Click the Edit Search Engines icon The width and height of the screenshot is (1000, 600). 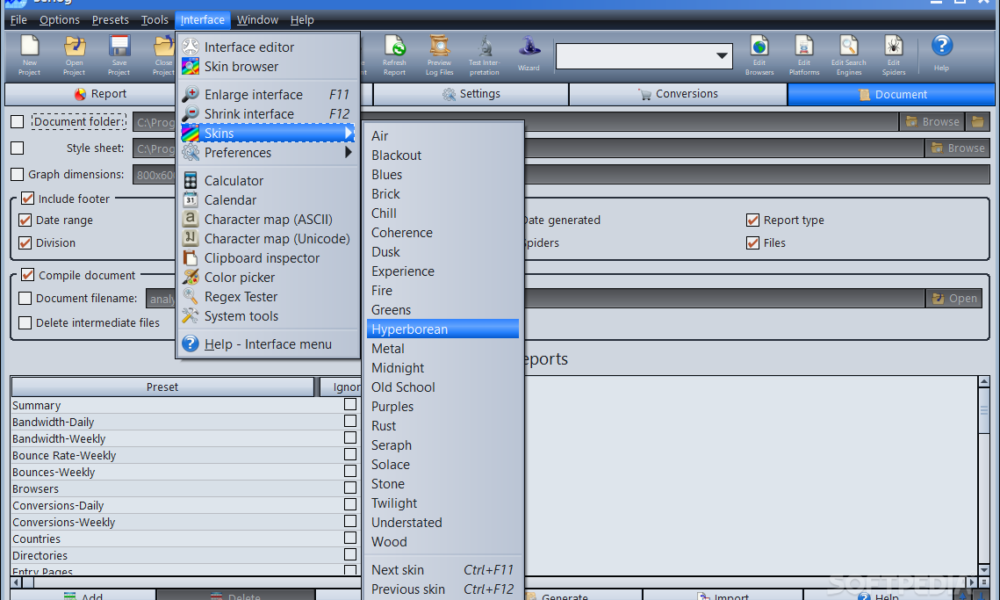pos(849,54)
